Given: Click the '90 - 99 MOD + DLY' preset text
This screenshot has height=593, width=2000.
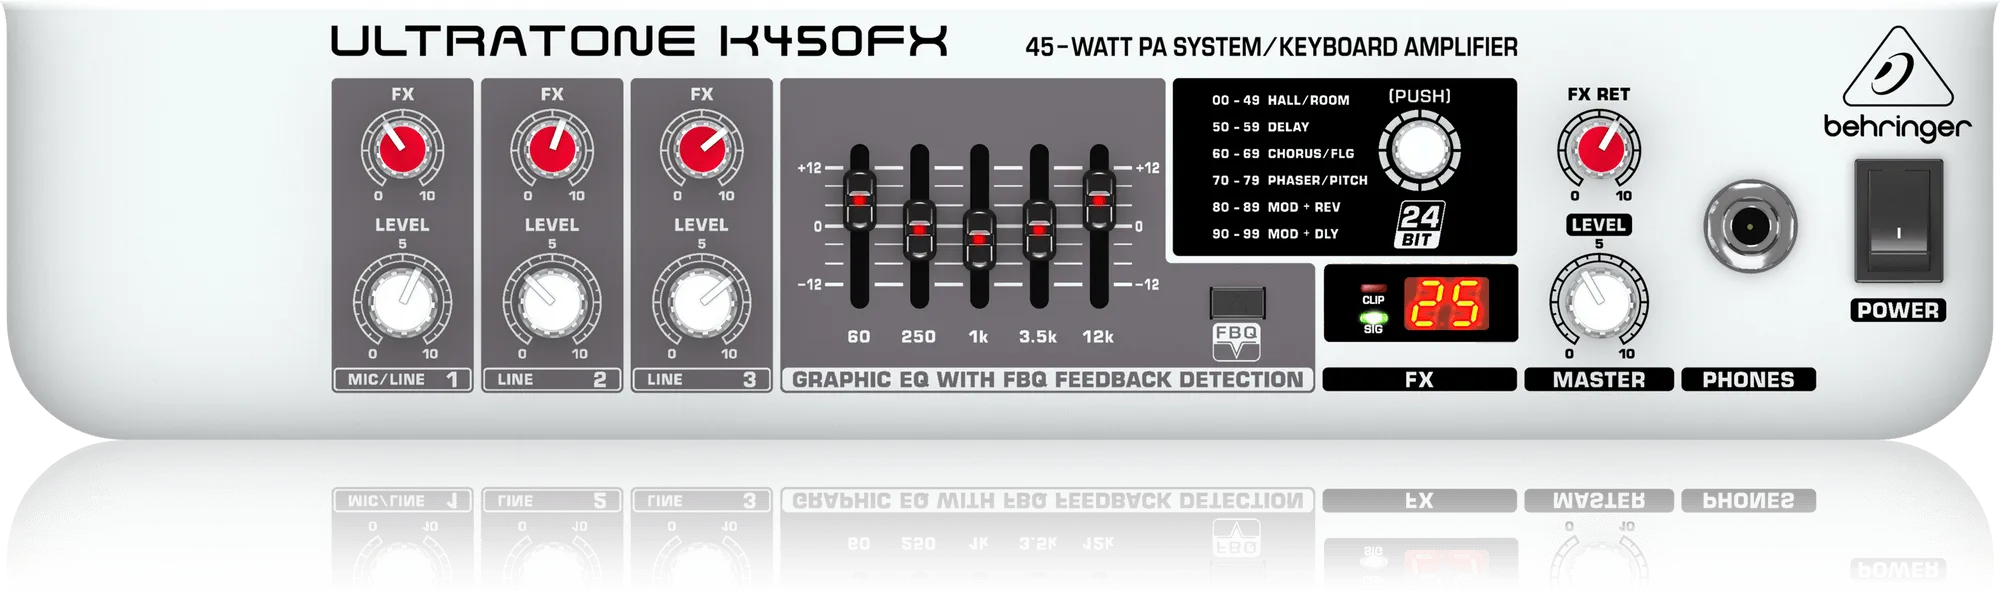Looking at the screenshot, I should 1275,234.
